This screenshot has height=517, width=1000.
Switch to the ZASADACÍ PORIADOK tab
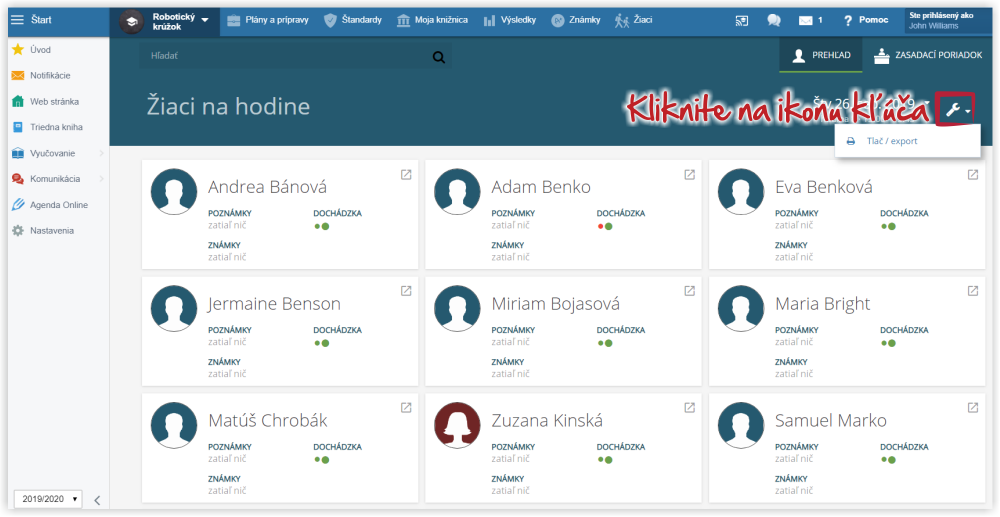[x=928, y=55]
